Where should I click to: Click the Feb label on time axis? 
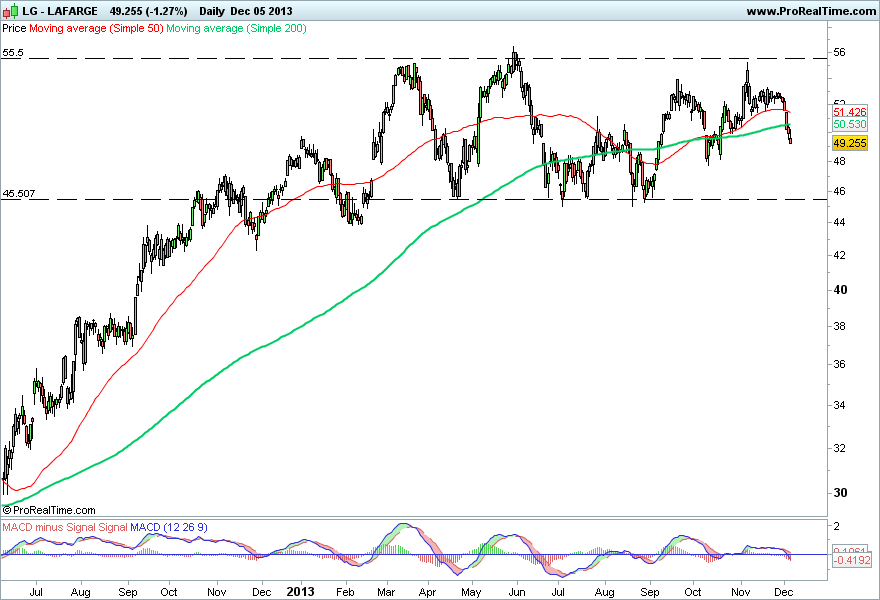[x=345, y=592]
